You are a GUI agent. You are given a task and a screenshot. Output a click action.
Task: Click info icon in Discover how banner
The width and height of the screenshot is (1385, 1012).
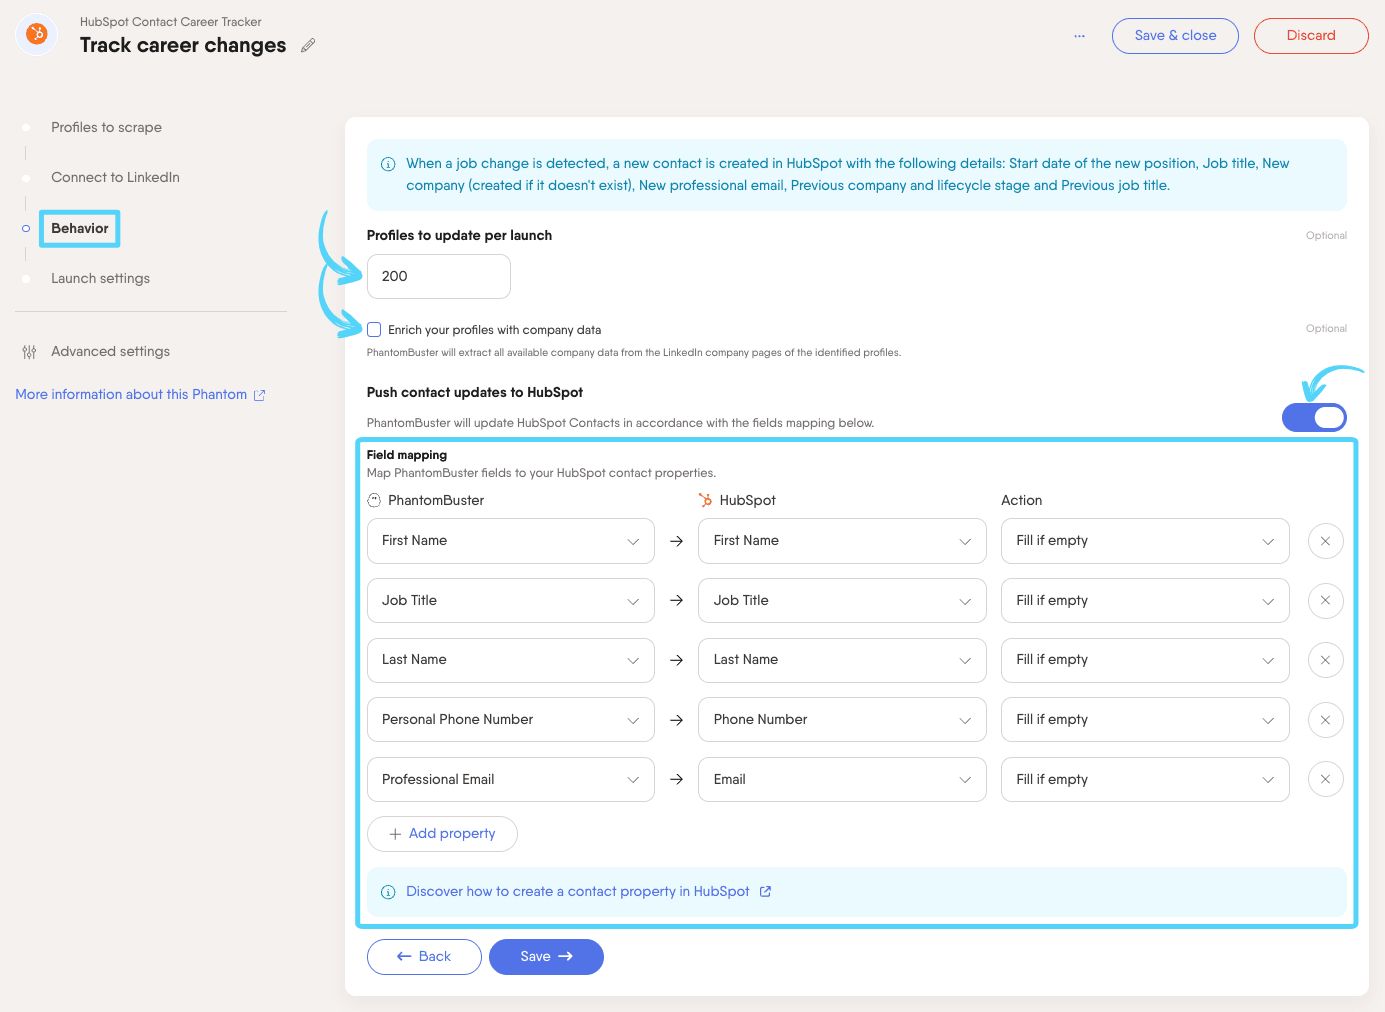(x=388, y=892)
